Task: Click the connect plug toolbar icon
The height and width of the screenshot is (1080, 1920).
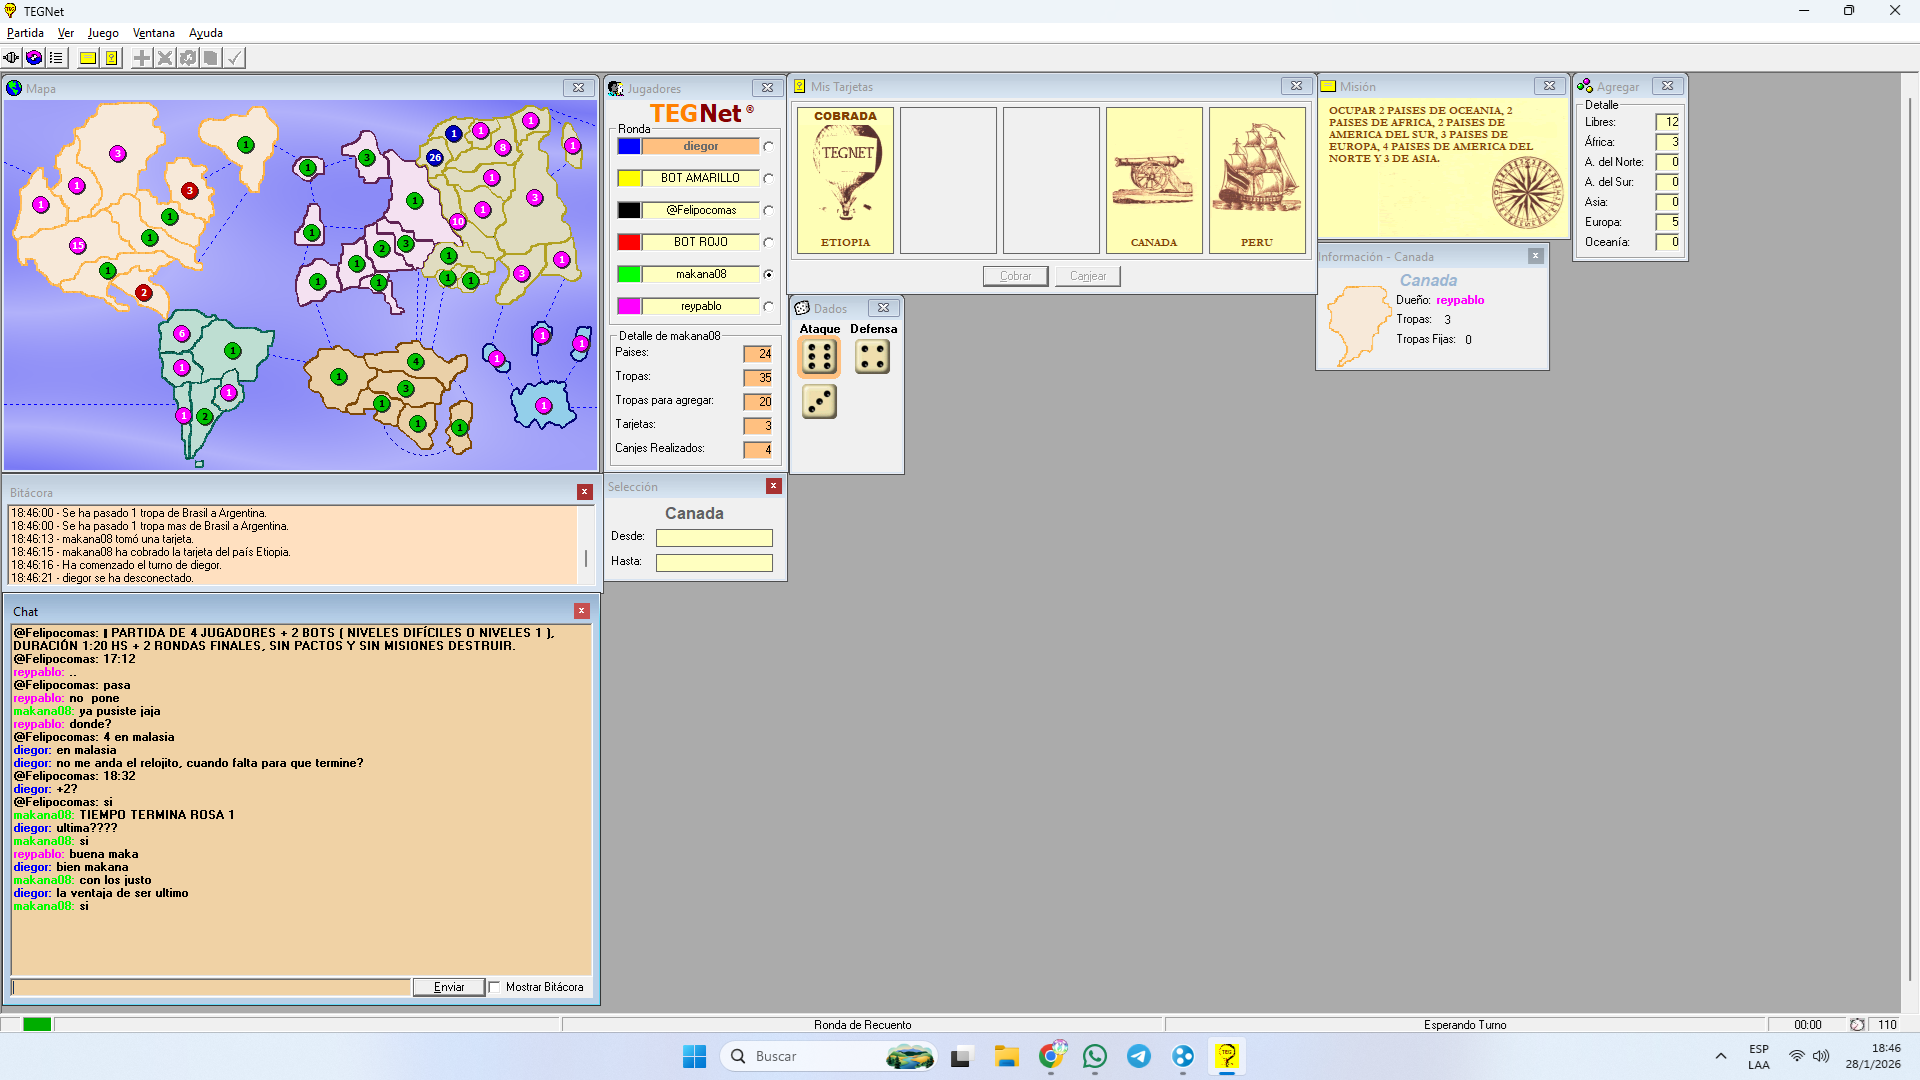Action: pos(11,58)
